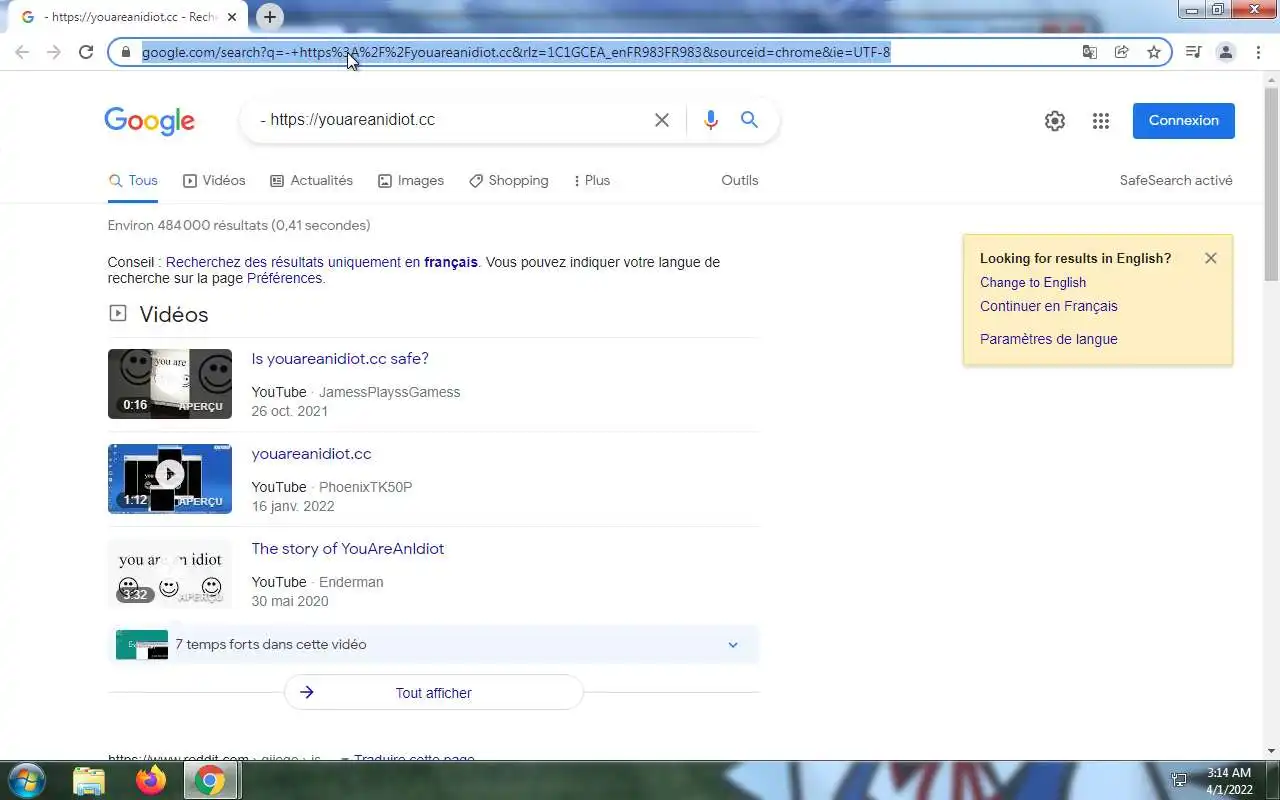Open the Google apps grid icon
The height and width of the screenshot is (800, 1280).
1101,121
